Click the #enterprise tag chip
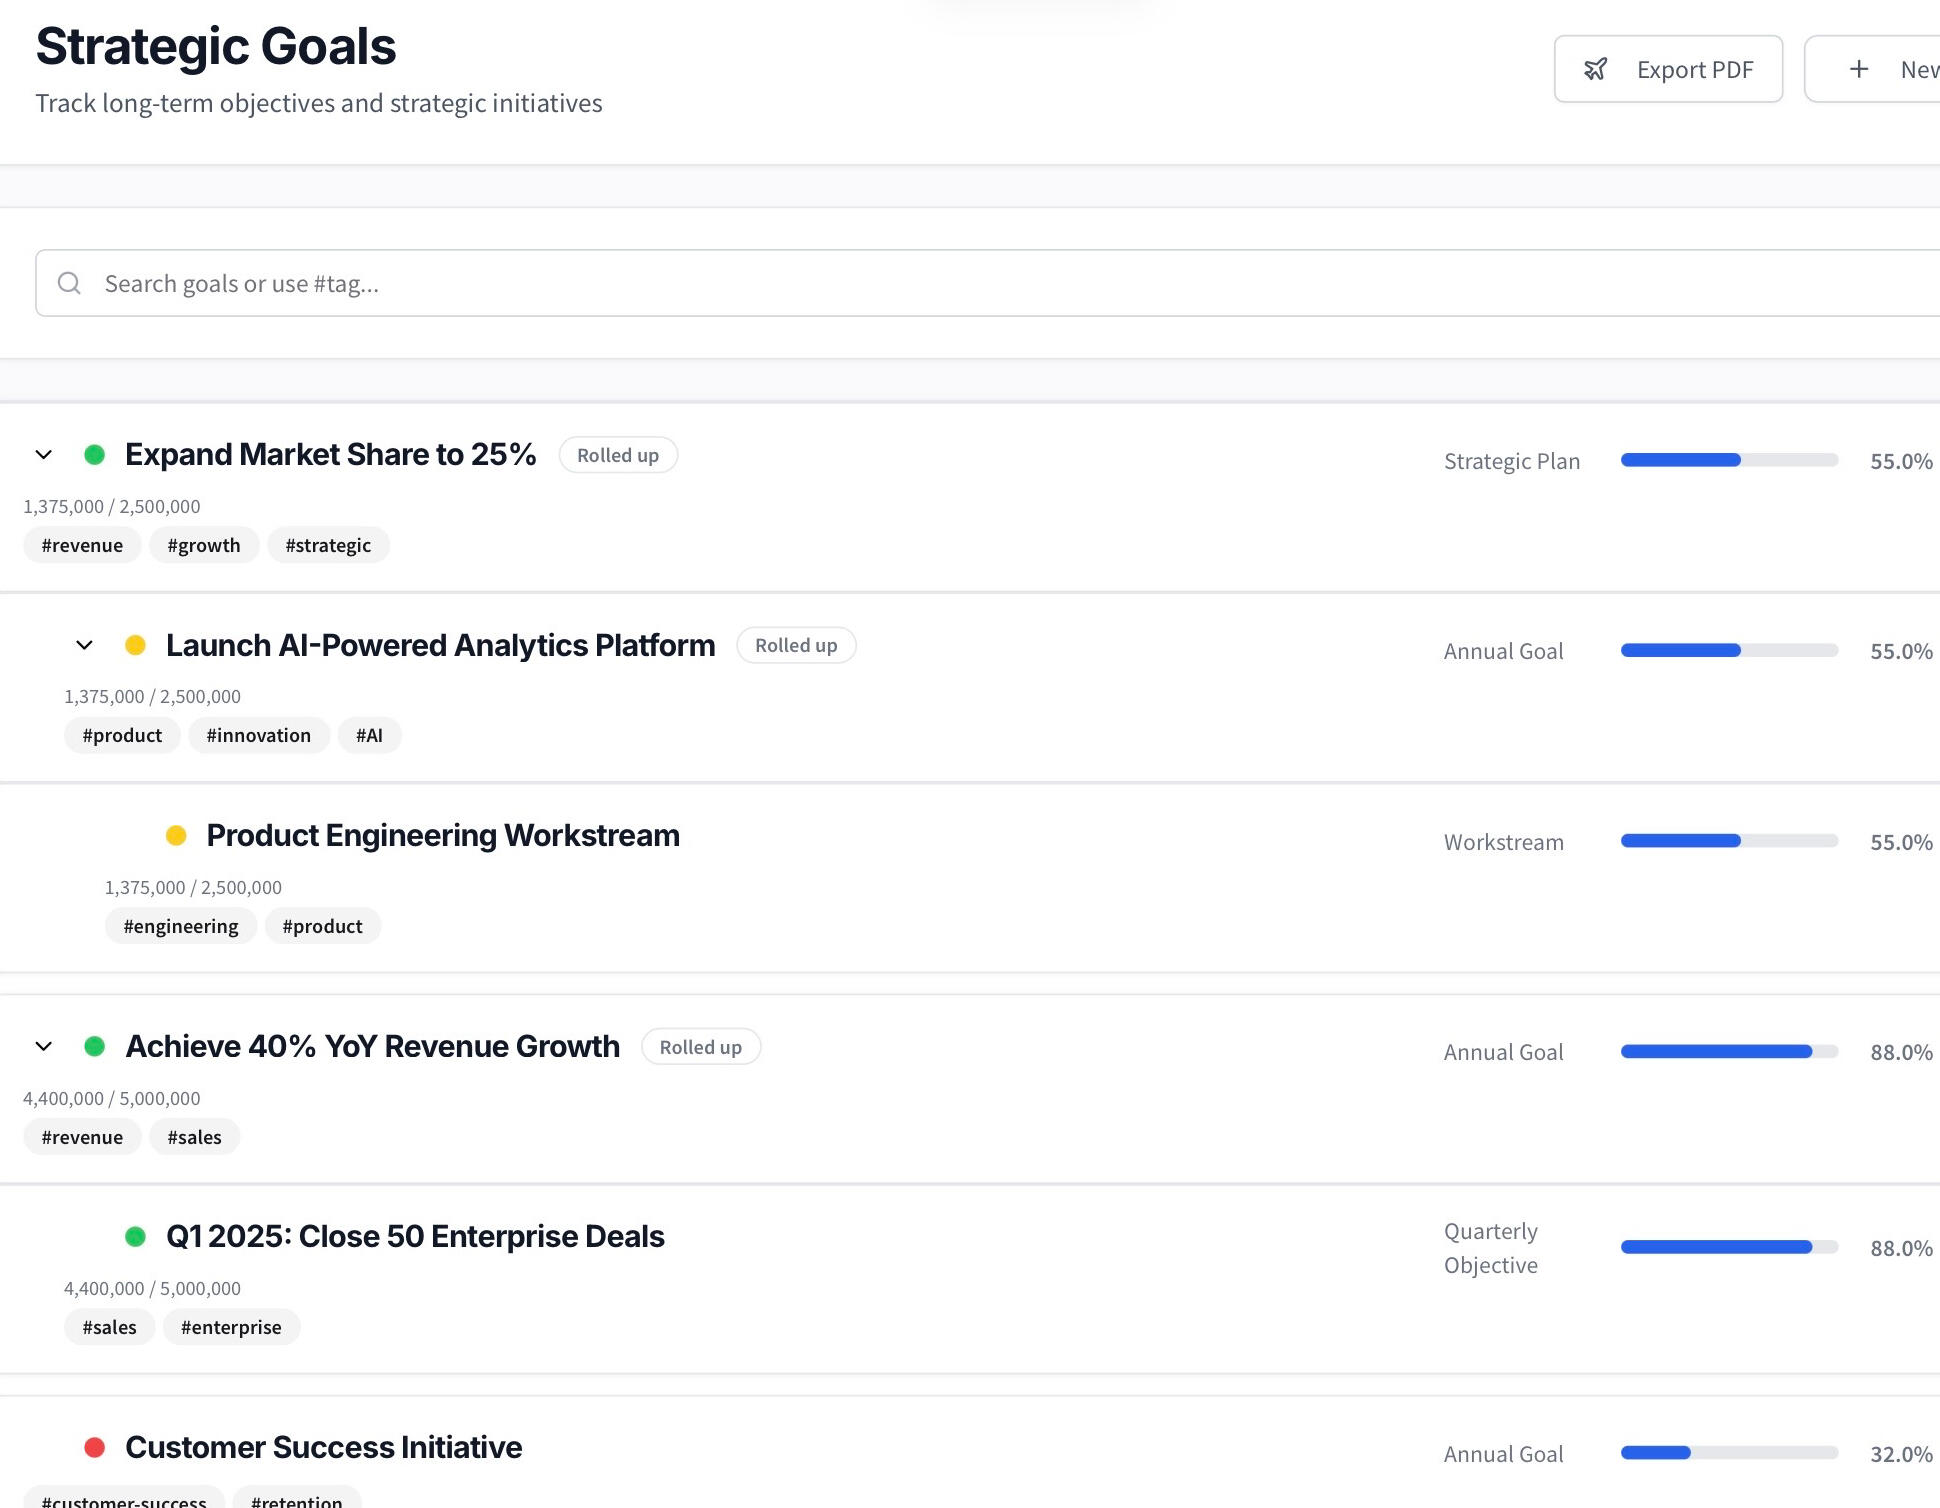1940x1508 pixels. [x=231, y=1327]
